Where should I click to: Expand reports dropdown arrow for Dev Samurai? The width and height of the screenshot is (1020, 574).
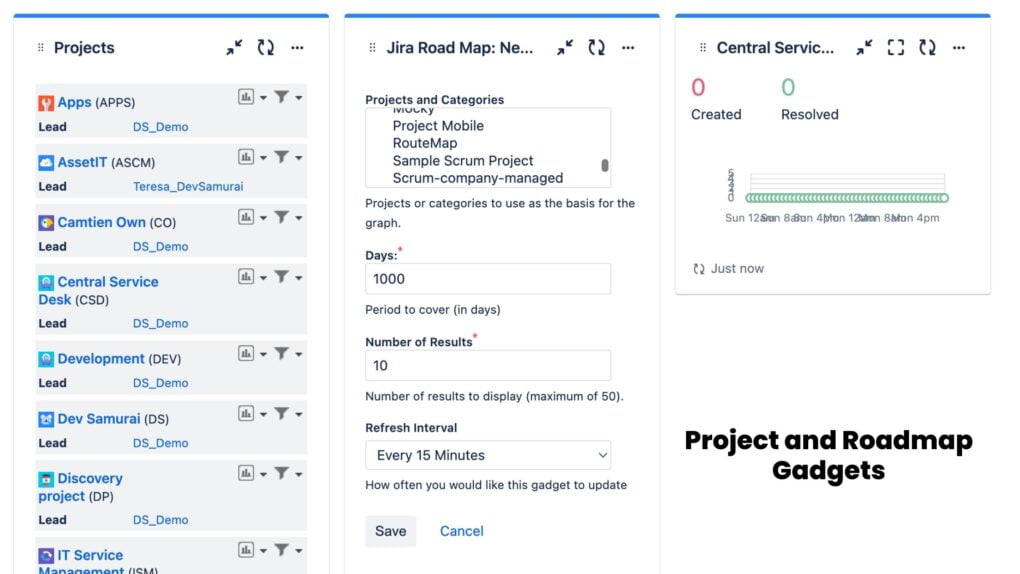[263, 414]
